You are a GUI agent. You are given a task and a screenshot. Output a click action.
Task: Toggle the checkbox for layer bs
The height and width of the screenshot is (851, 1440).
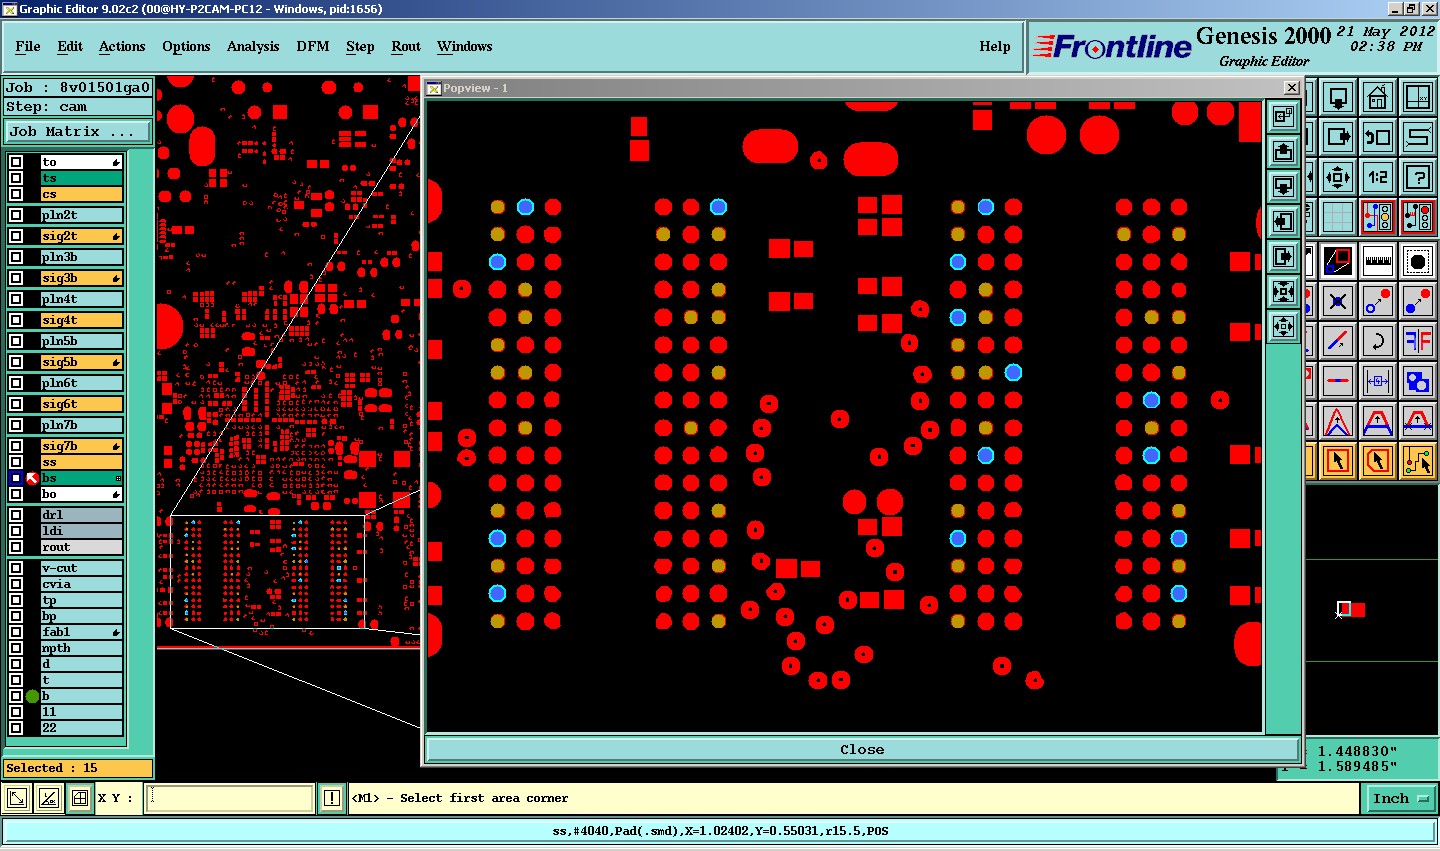click(16, 478)
